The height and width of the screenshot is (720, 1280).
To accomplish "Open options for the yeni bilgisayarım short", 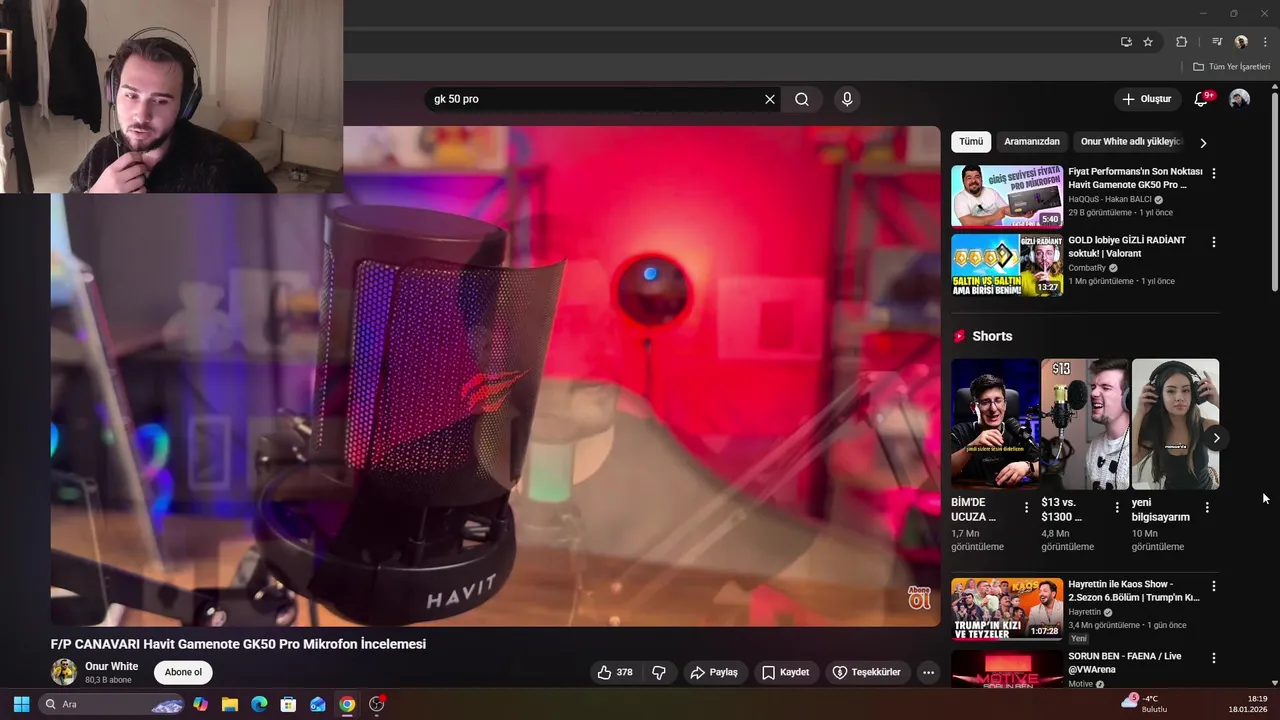I will [1207, 508].
